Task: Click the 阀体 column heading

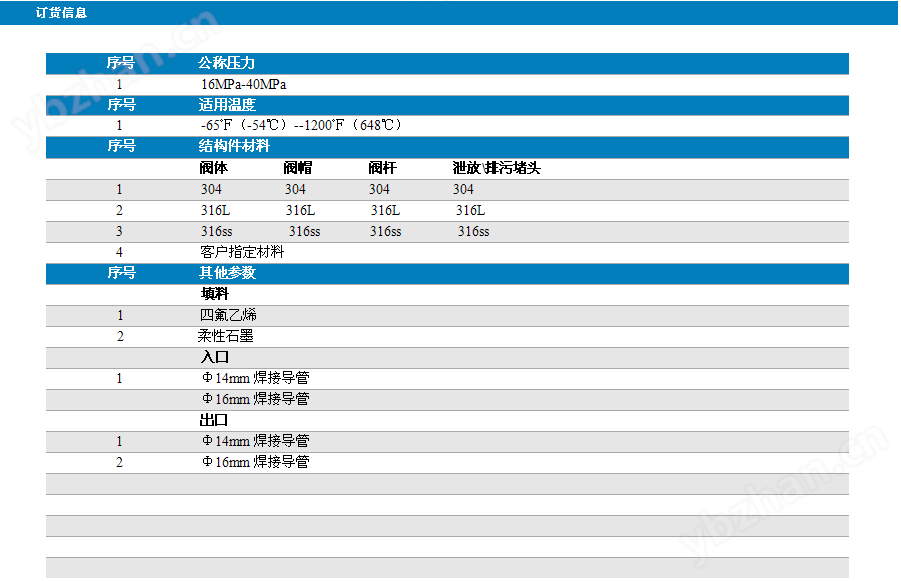Action: 213,168
